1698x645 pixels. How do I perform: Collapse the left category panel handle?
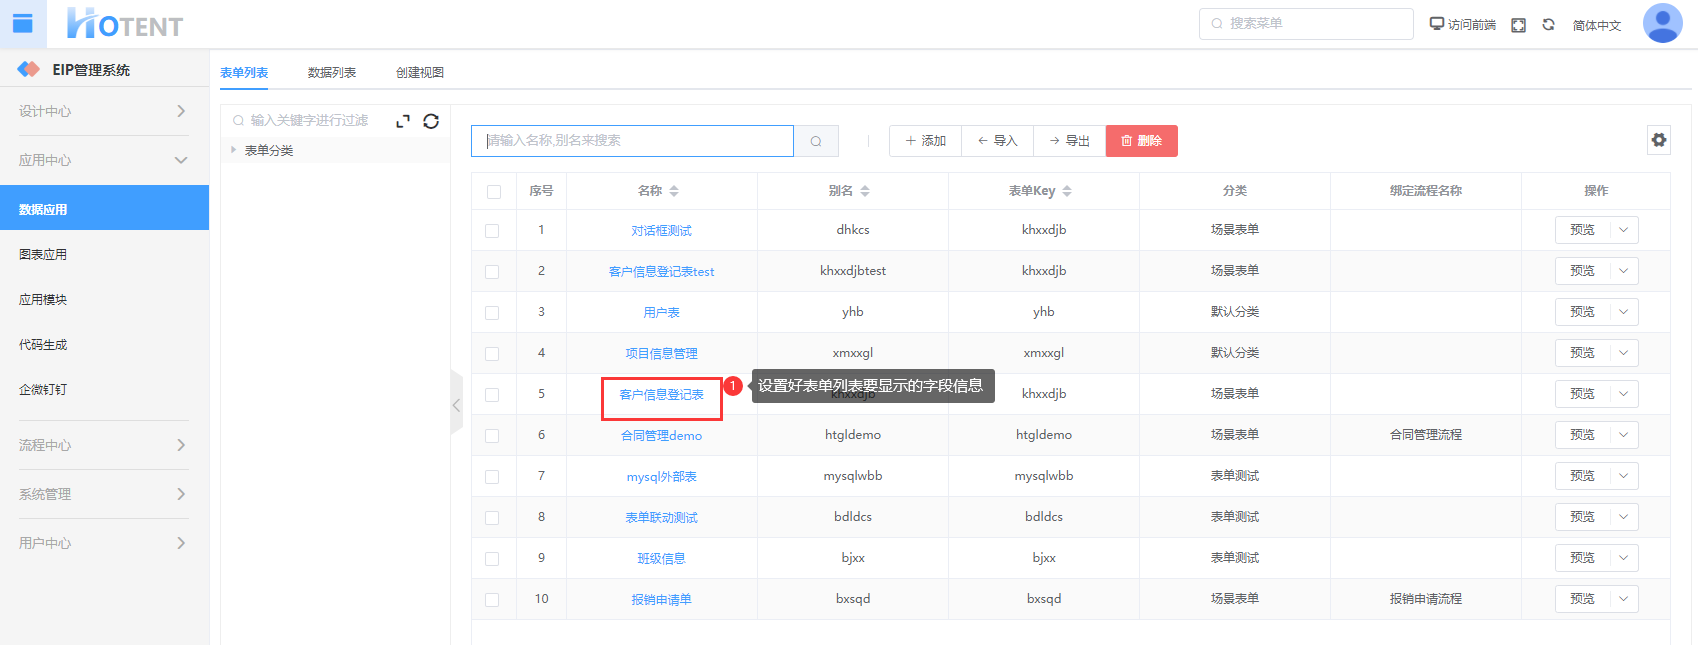(x=456, y=405)
